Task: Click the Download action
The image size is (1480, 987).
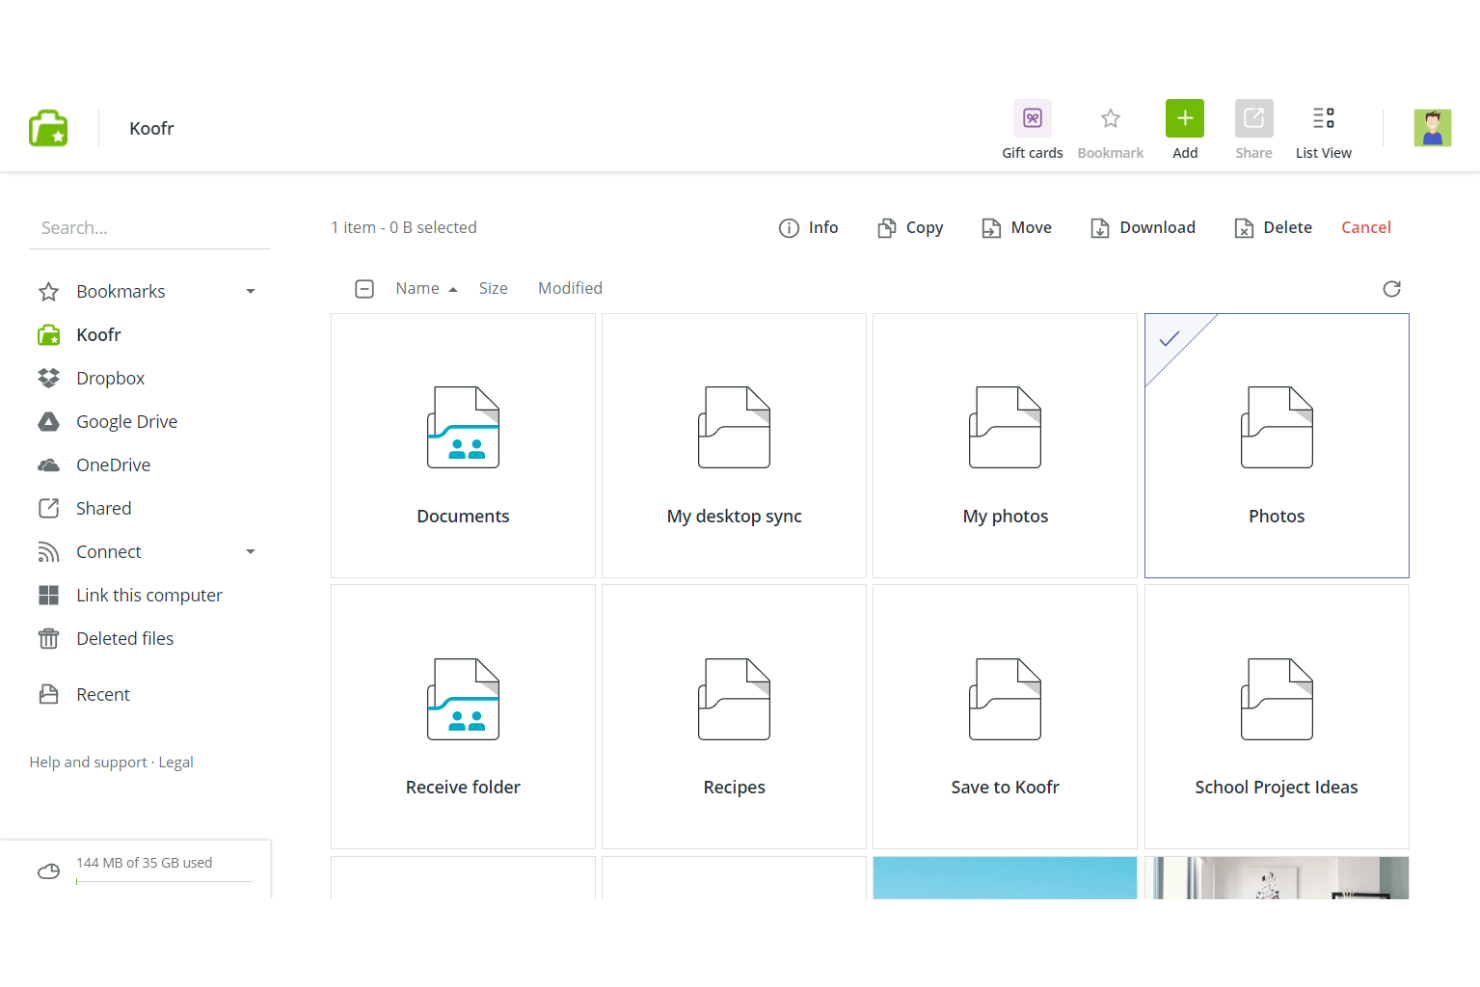Action: point(1142,227)
